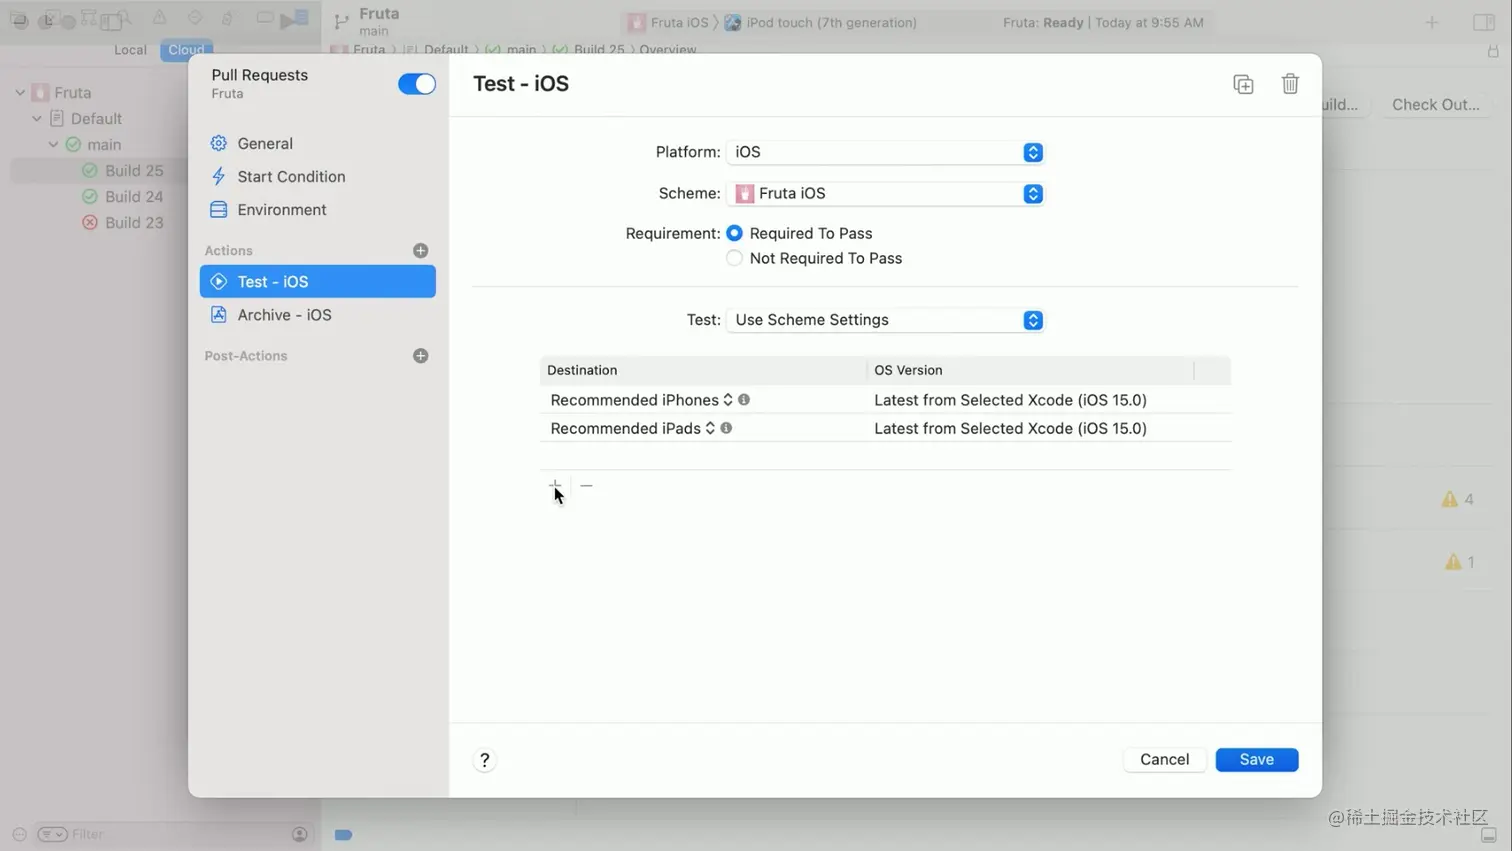This screenshot has height=851, width=1512.
Task: Collapse the Fruta tree item
Action: point(20,92)
